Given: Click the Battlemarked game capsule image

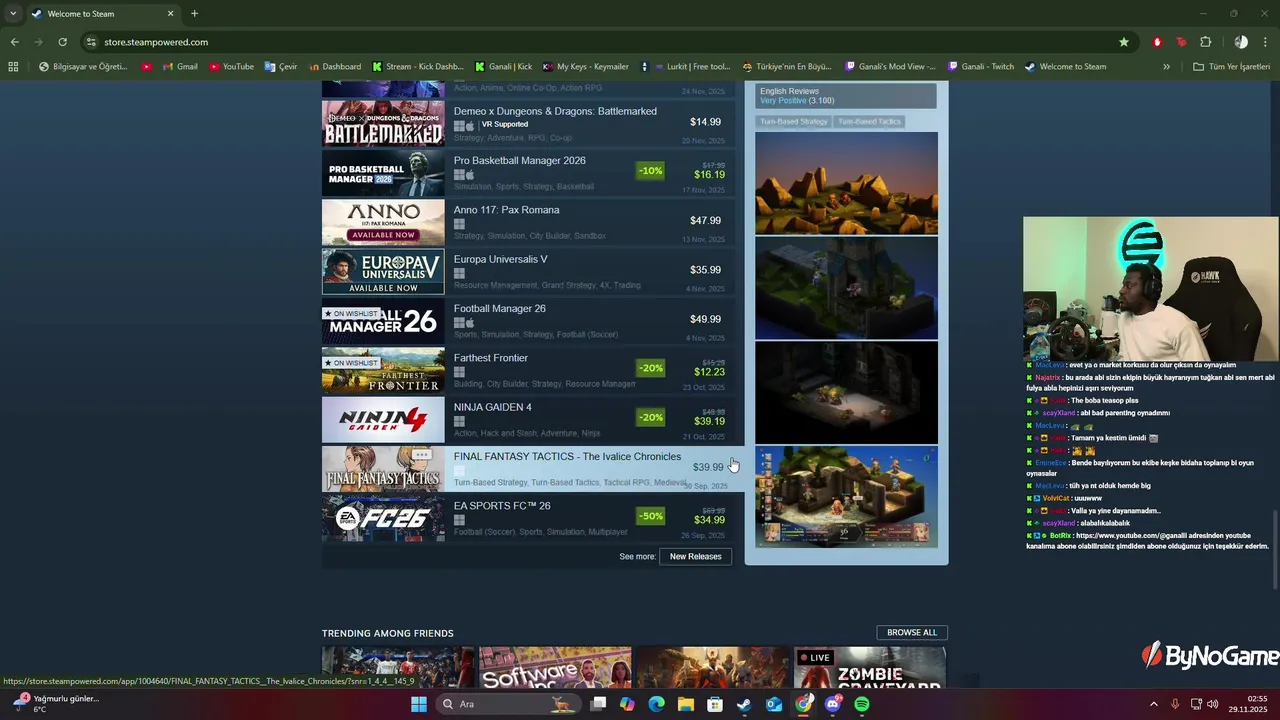Looking at the screenshot, I should coord(383,123).
